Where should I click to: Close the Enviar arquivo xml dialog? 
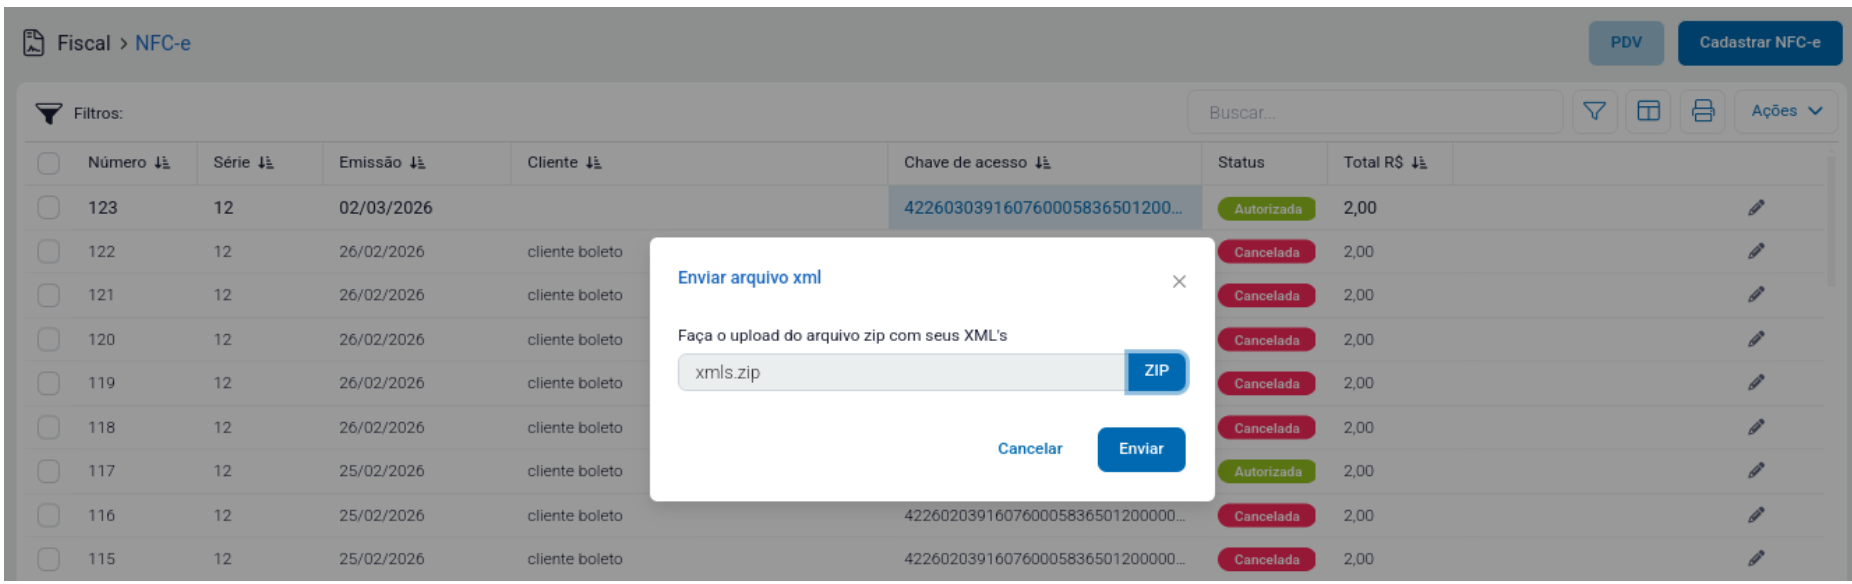point(1179,282)
